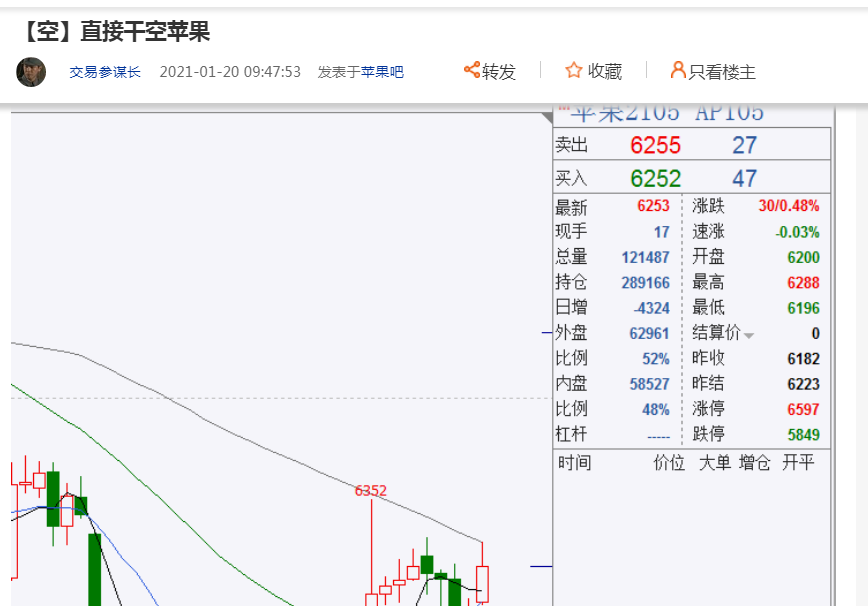Click the latest price 6253
Image resolution: width=868 pixels, height=606 pixels.
click(653, 206)
